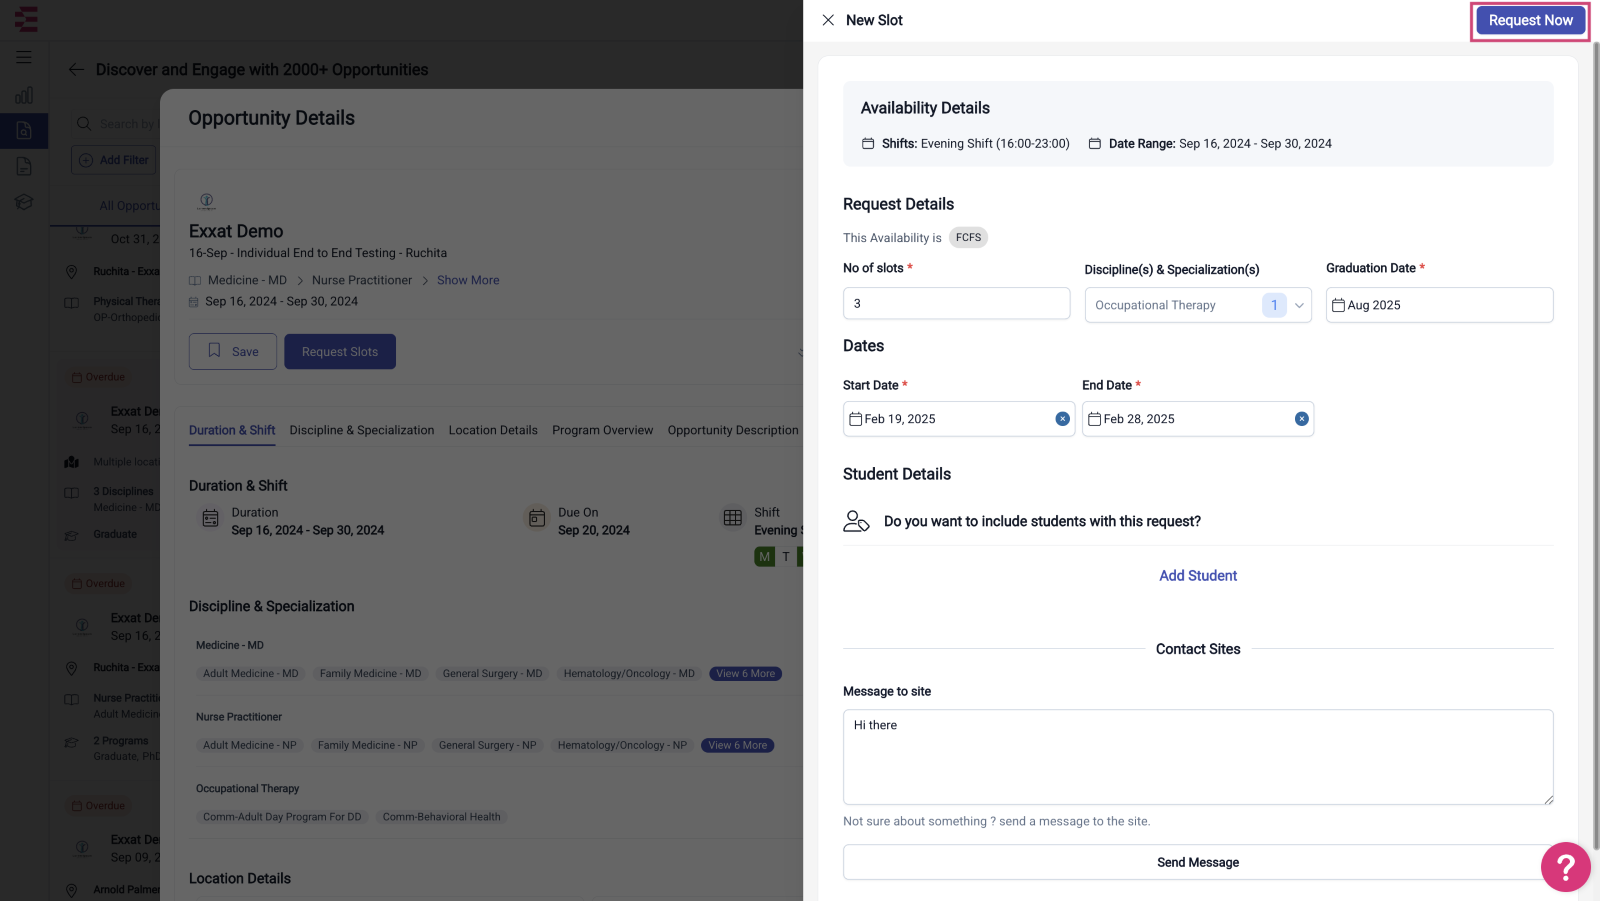The image size is (1600, 901).
Task: Click into the Message to site textarea
Action: [x=1198, y=757]
